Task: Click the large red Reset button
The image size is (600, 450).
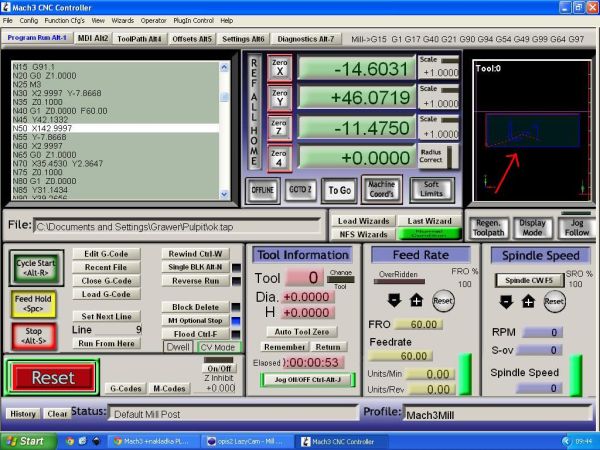Action: (x=52, y=378)
